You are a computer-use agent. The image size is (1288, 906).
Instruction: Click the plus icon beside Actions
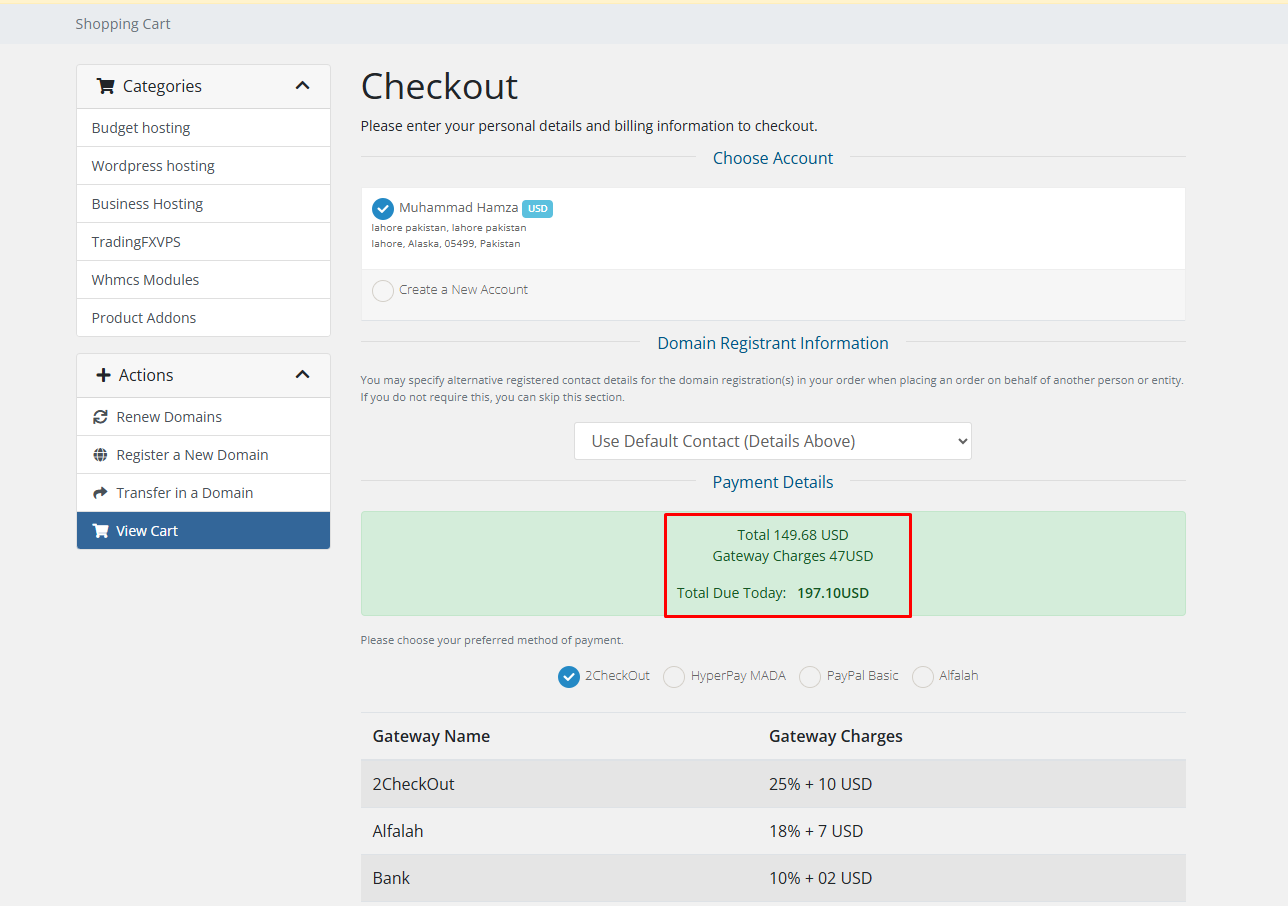coord(103,375)
